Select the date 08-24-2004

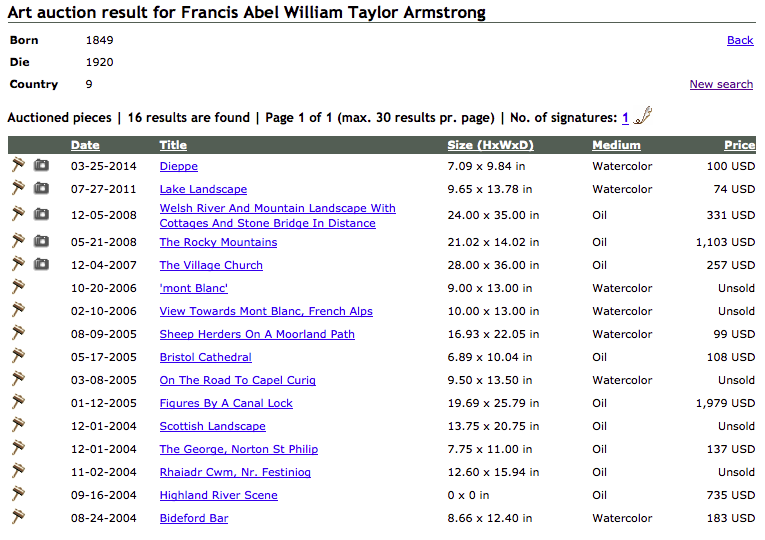[103, 518]
